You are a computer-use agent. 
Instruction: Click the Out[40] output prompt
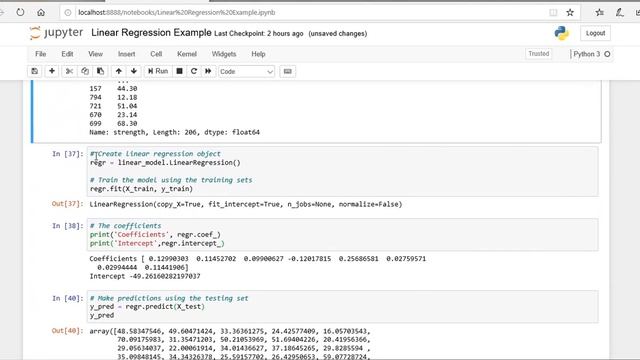click(68, 331)
